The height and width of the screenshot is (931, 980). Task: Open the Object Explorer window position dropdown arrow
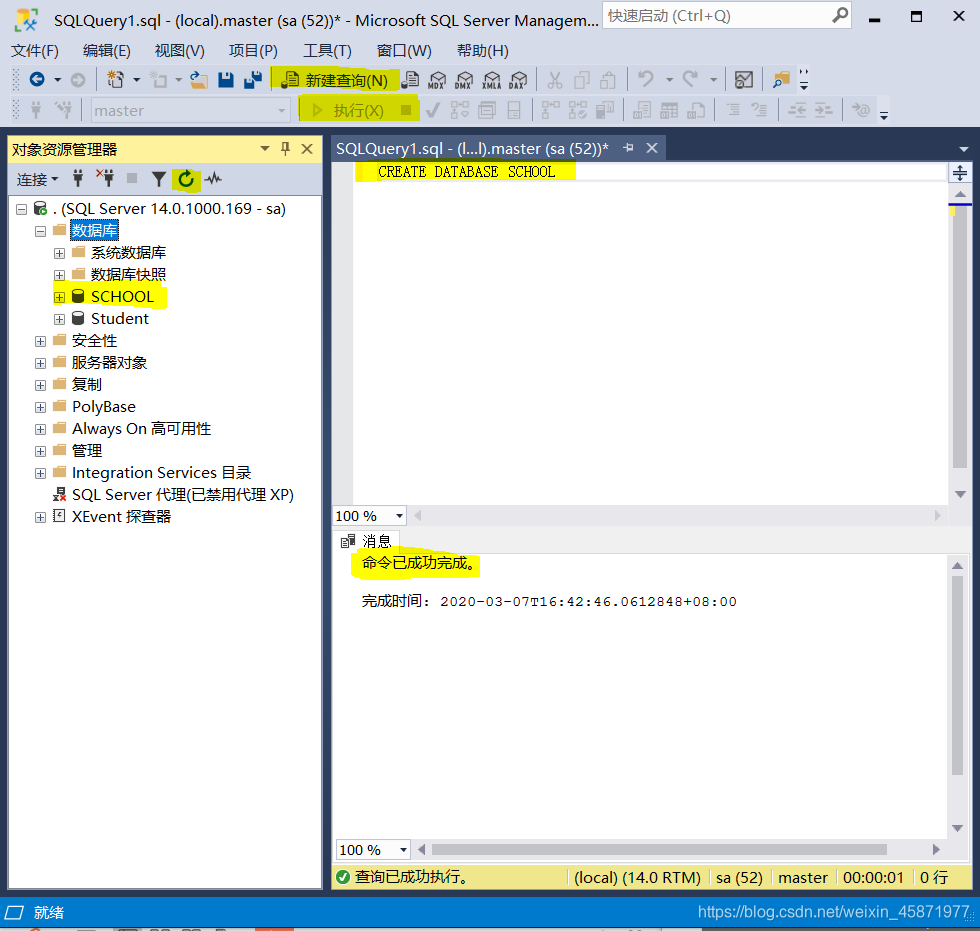[x=265, y=149]
